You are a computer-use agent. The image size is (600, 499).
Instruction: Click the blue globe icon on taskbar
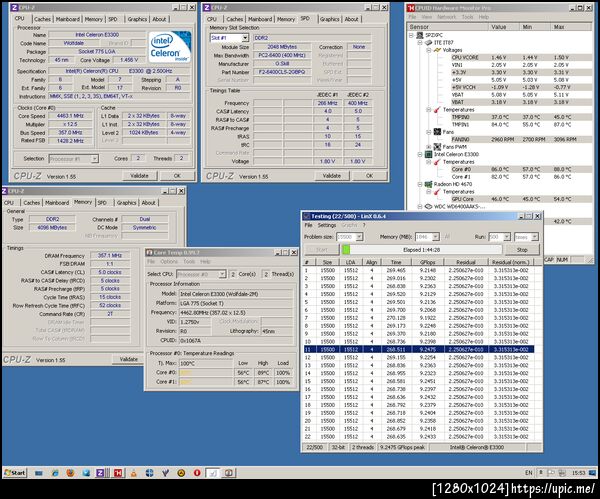pos(150,473)
